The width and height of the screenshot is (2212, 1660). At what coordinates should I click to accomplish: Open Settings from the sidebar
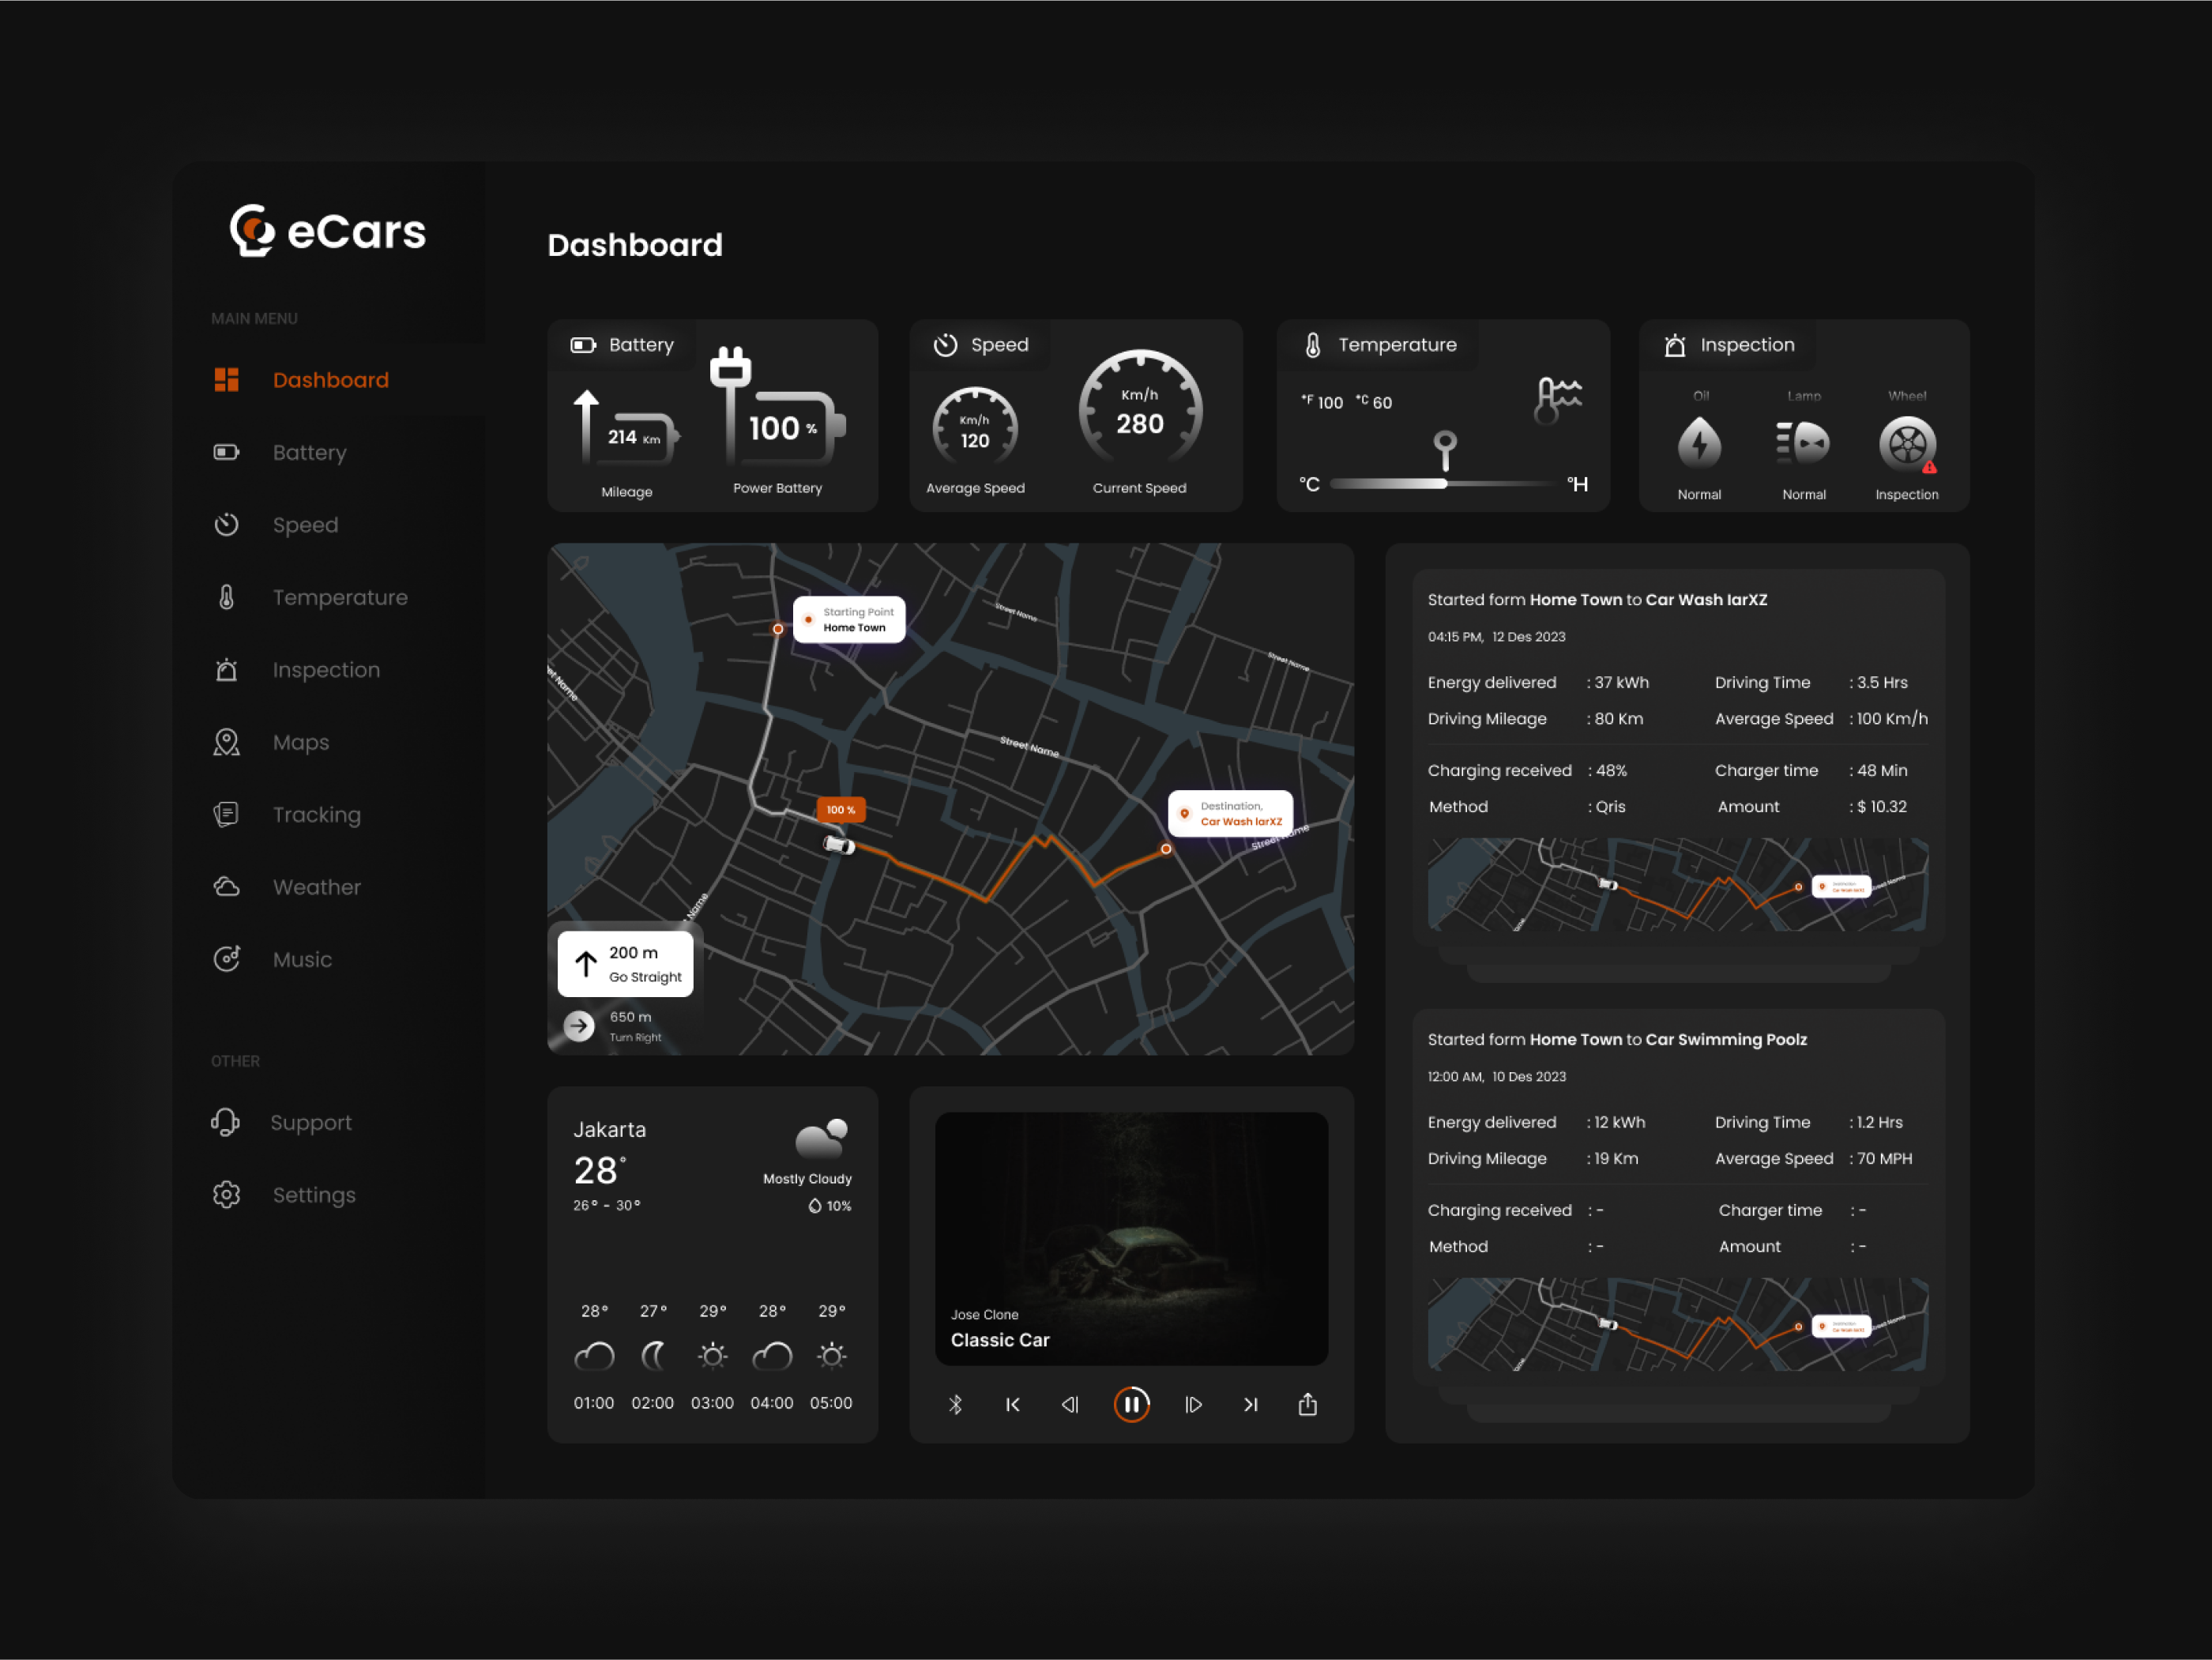point(313,1194)
